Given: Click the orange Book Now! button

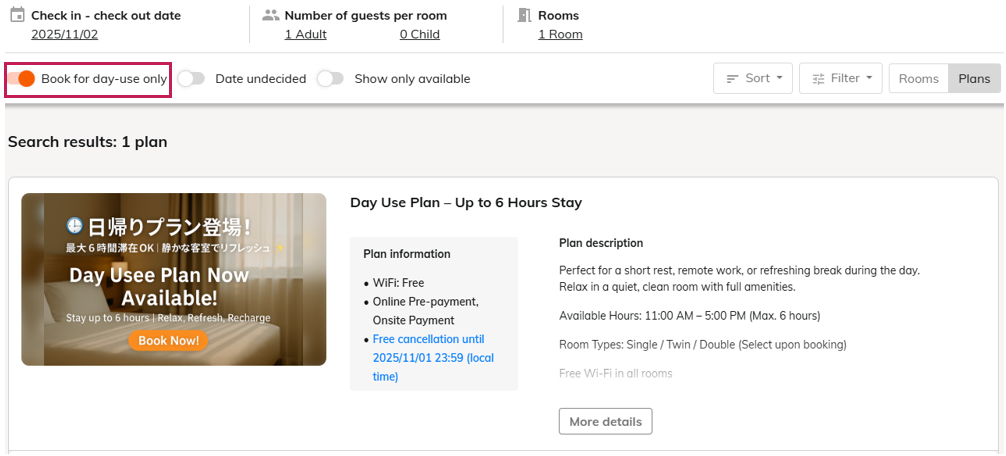Looking at the screenshot, I should coord(168,340).
